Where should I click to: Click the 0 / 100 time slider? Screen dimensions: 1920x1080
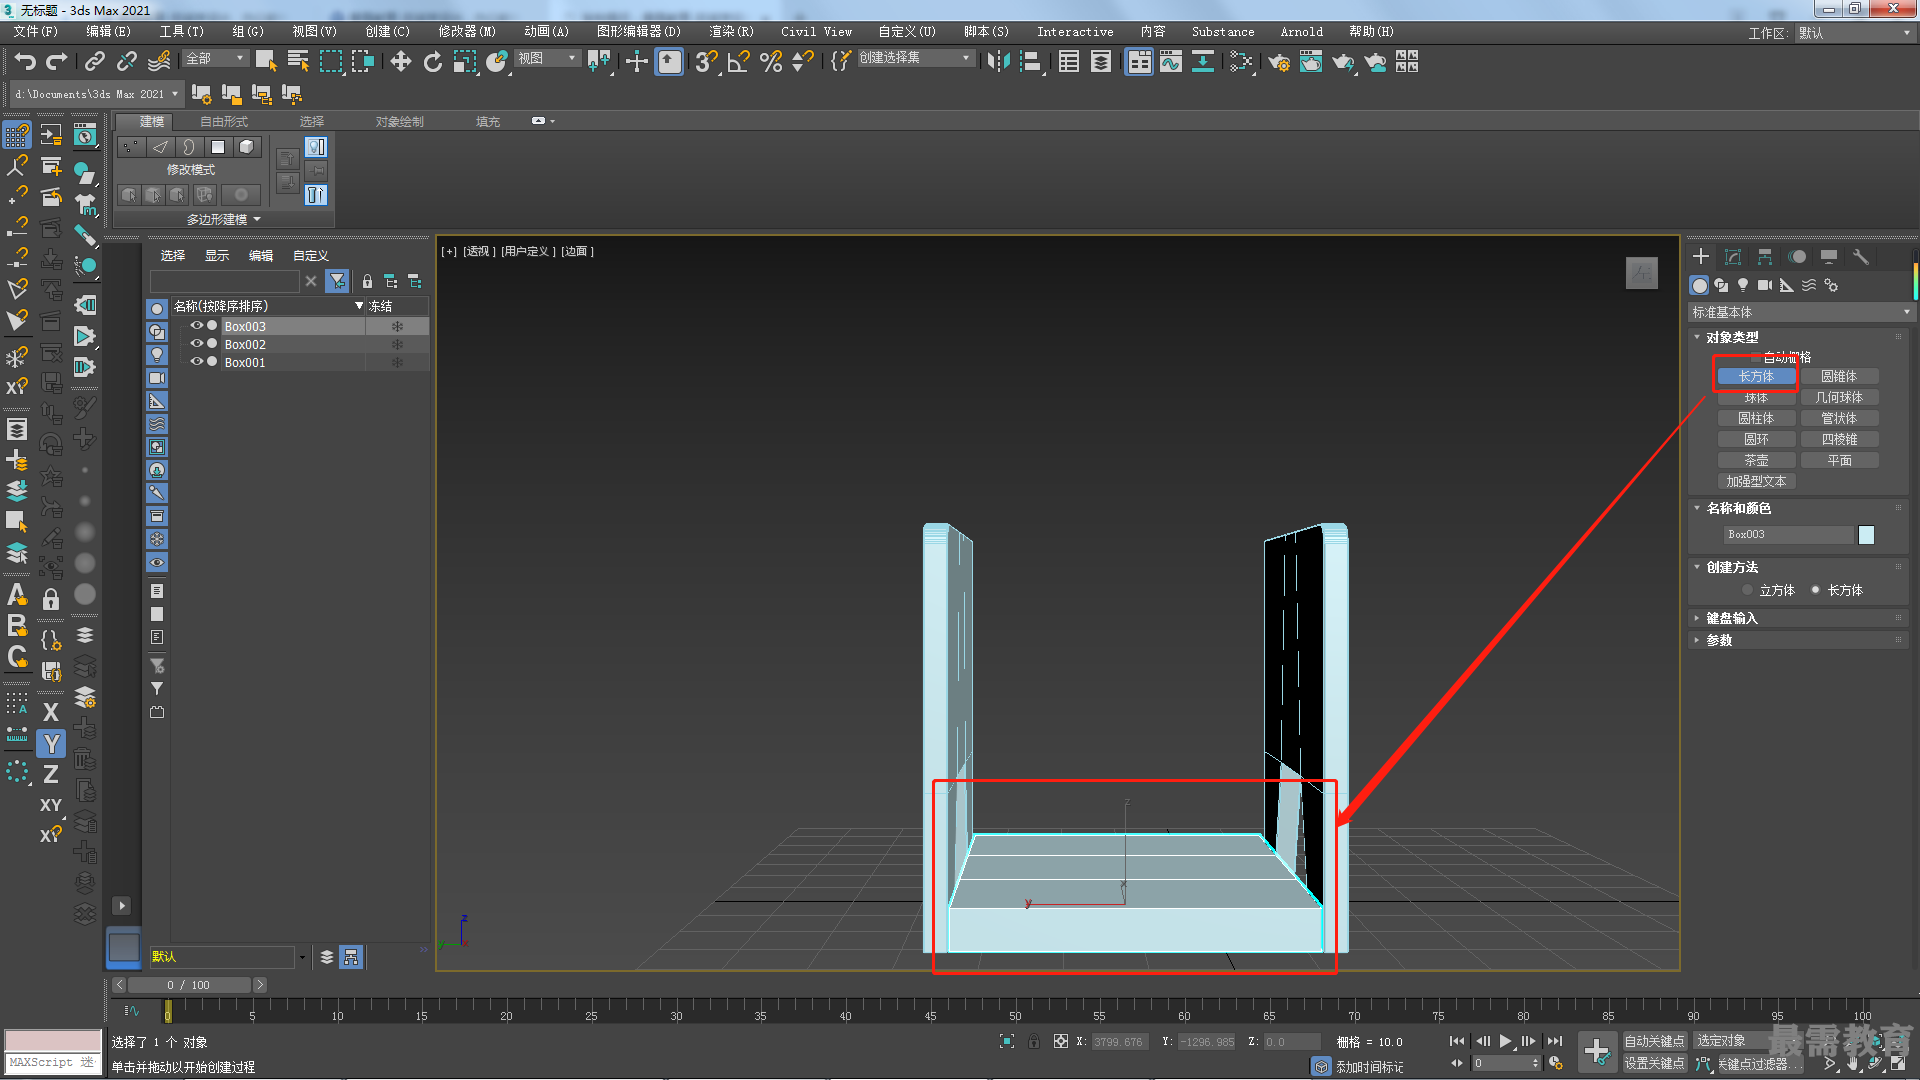click(x=189, y=985)
